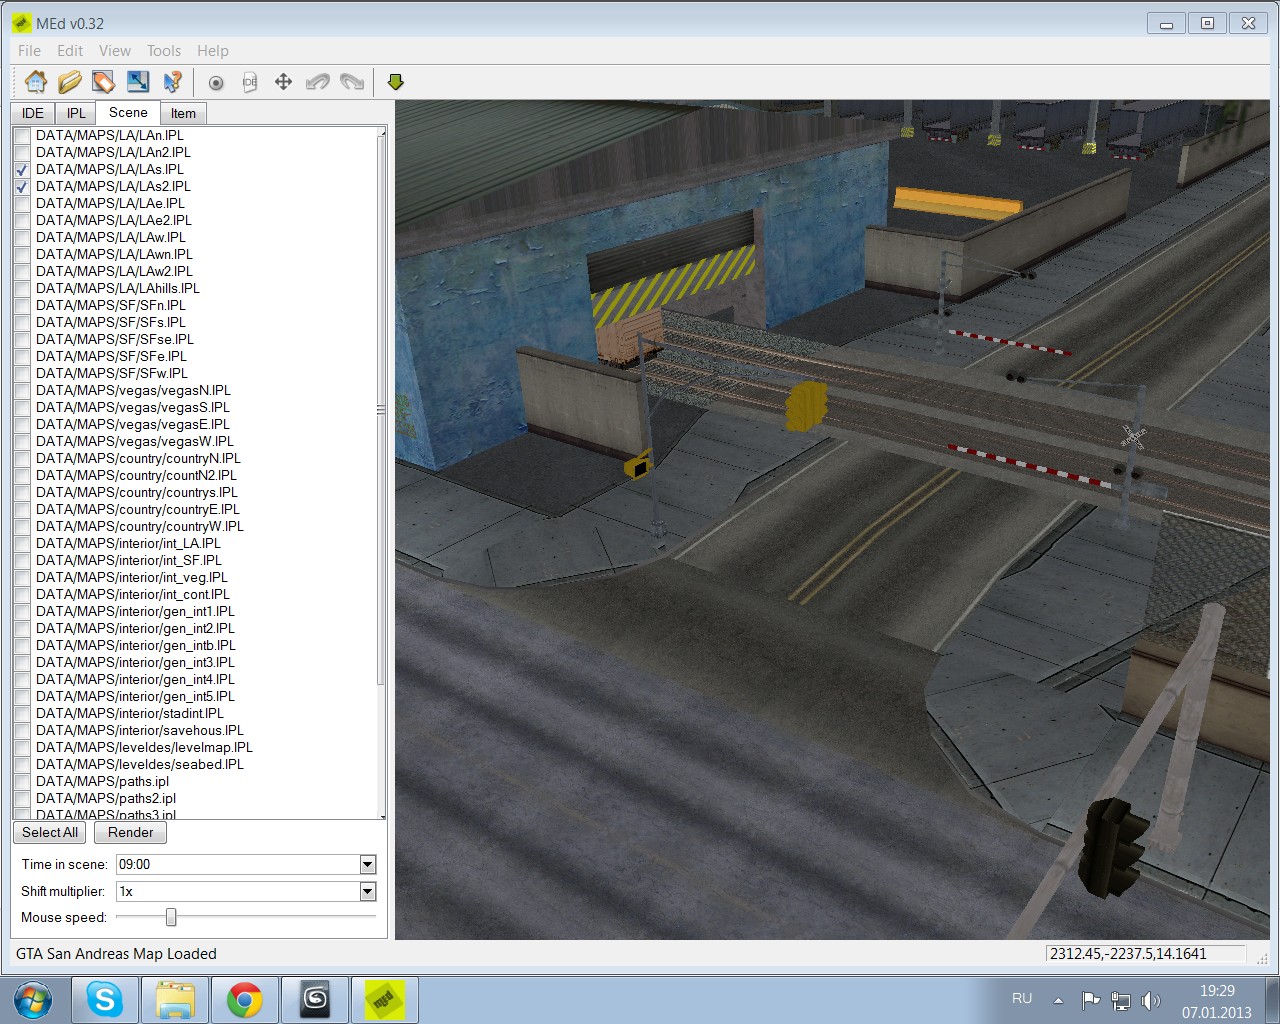Click the volume speaker tray icon
This screenshot has height=1024, width=1280.
[1151, 1000]
